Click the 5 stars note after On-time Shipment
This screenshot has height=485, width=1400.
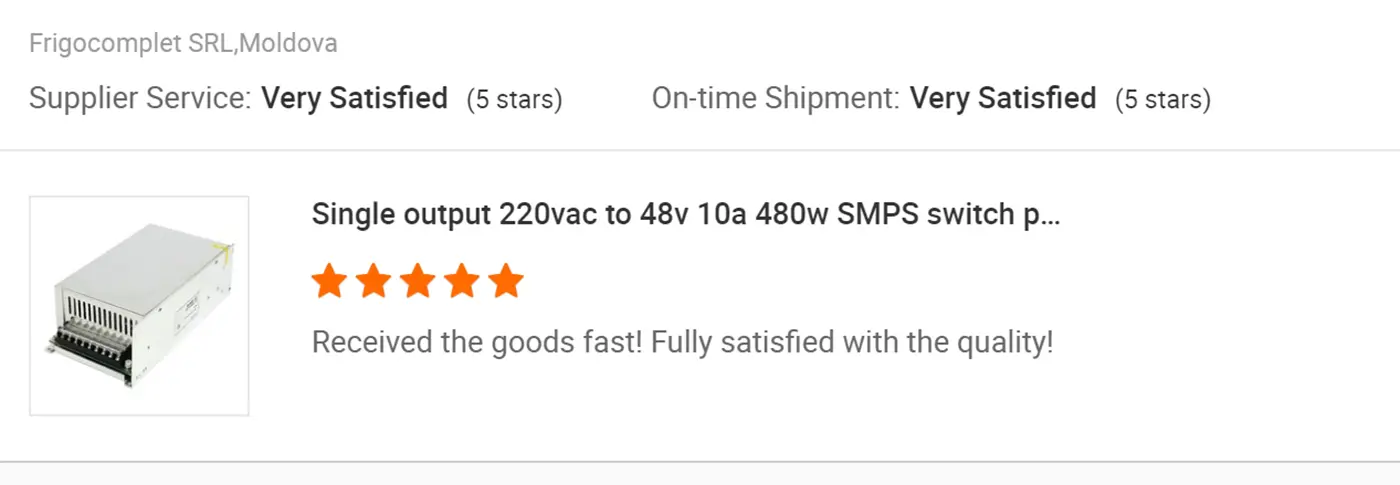(x=1163, y=100)
